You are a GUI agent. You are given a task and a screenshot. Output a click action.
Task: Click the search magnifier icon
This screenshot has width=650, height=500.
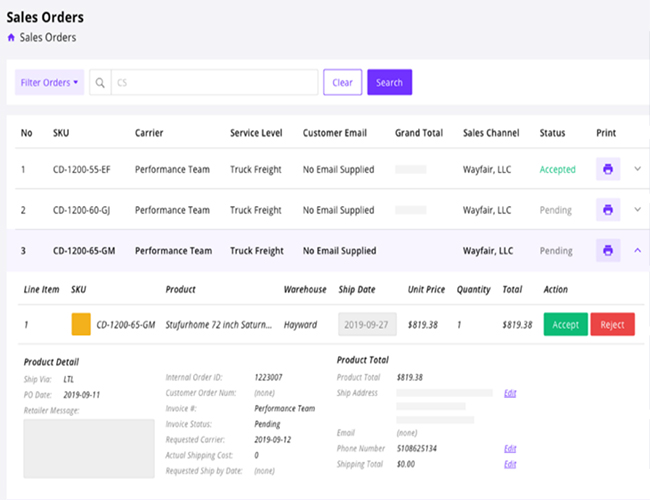click(x=100, y=83)
